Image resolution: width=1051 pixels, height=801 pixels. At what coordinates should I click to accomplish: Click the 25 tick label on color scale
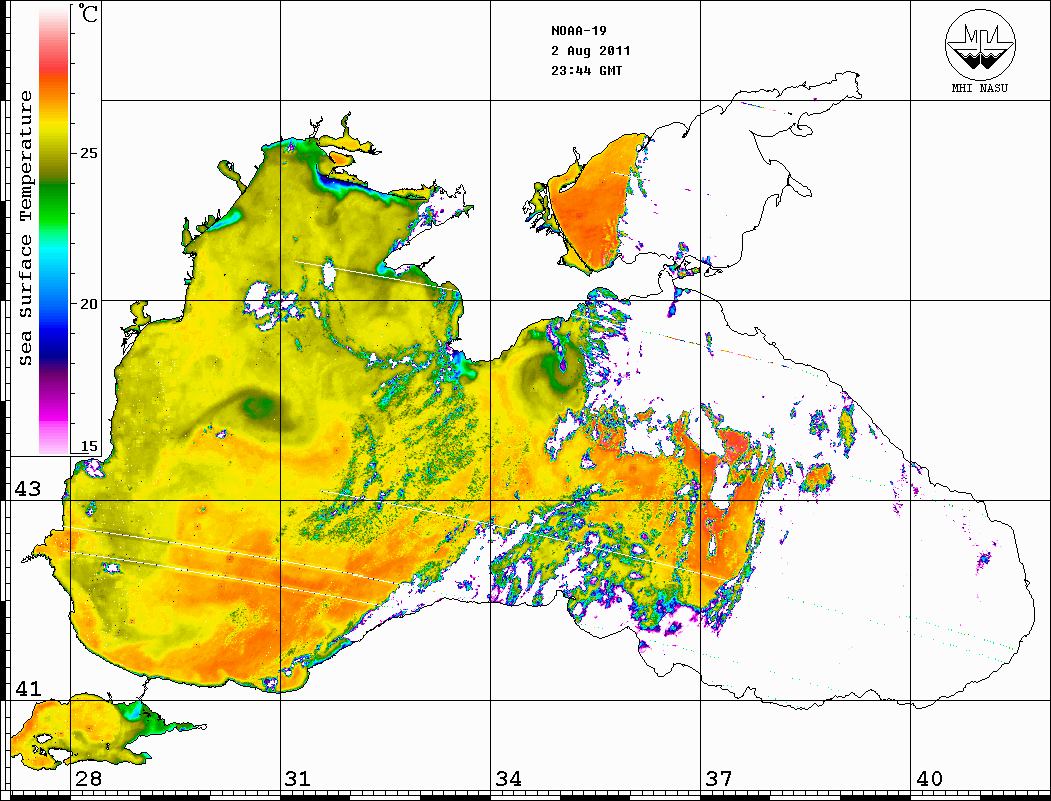(88, 153)
